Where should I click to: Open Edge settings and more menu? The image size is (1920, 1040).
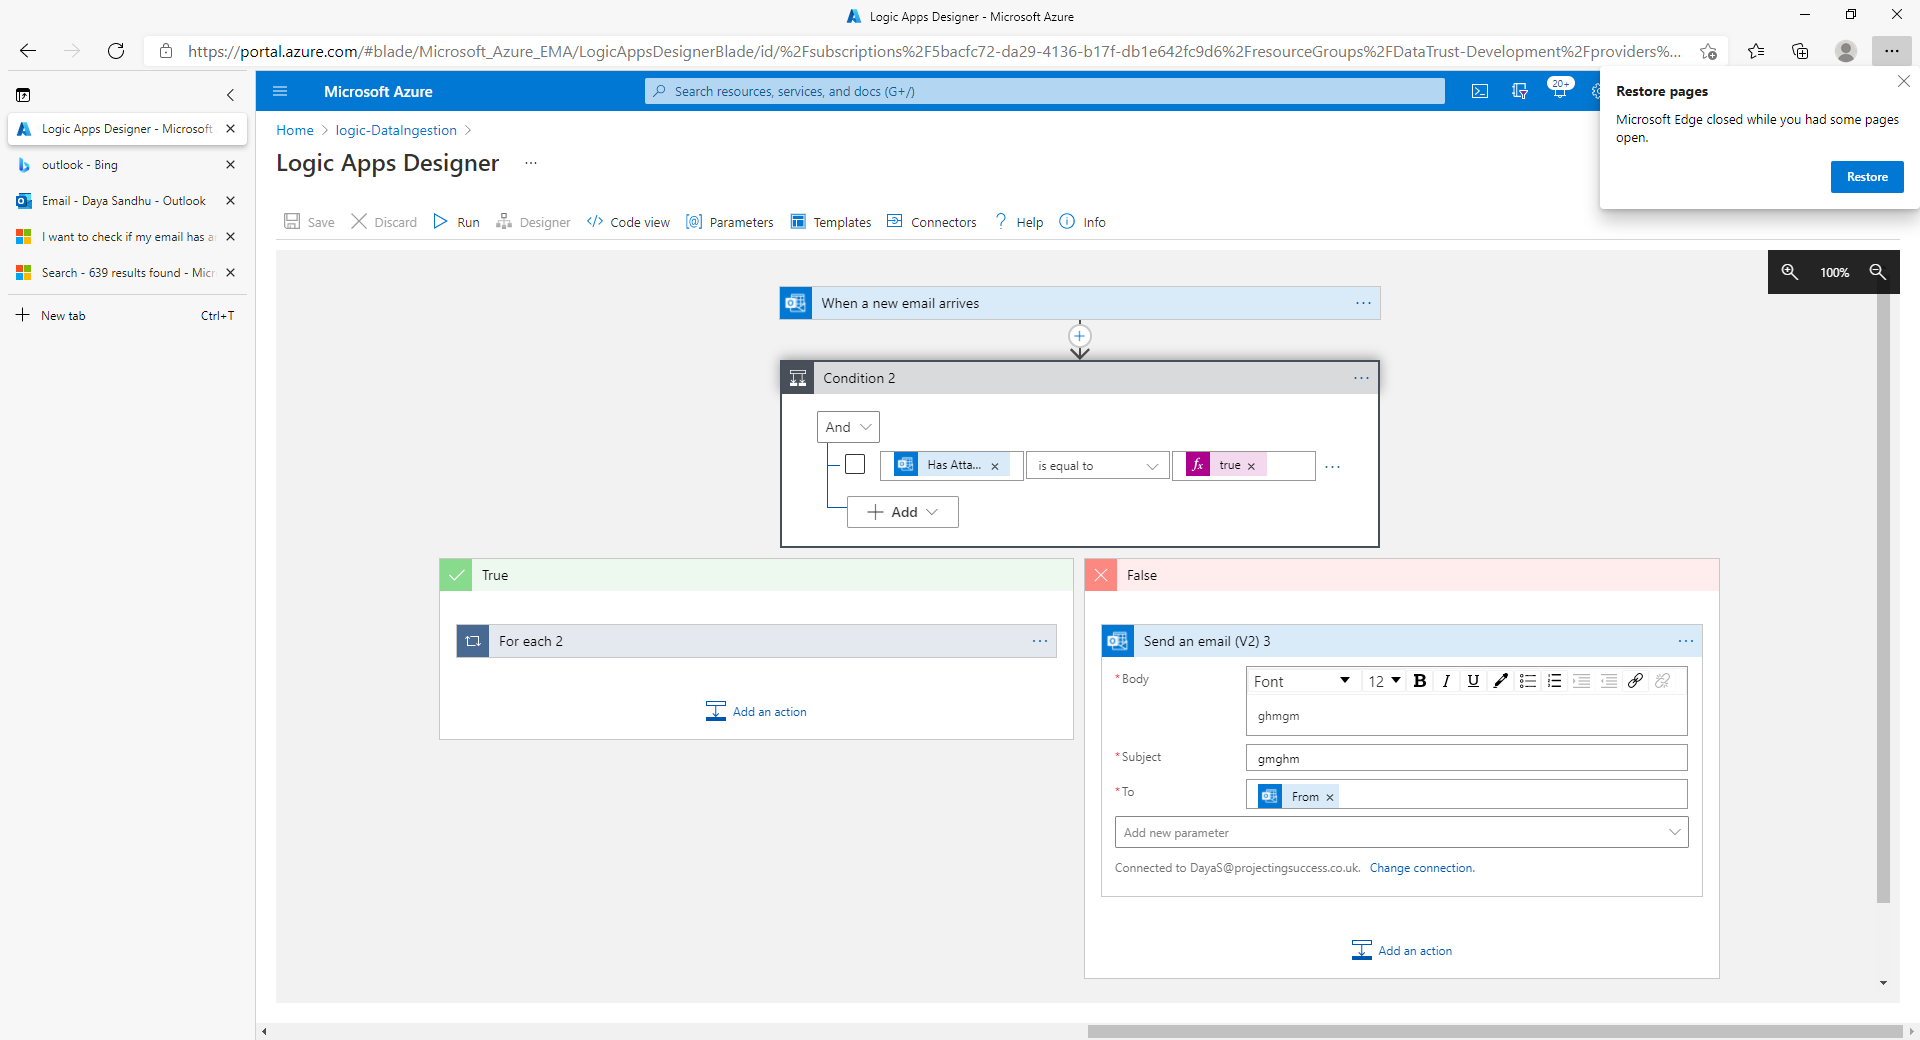point(1891,51)
